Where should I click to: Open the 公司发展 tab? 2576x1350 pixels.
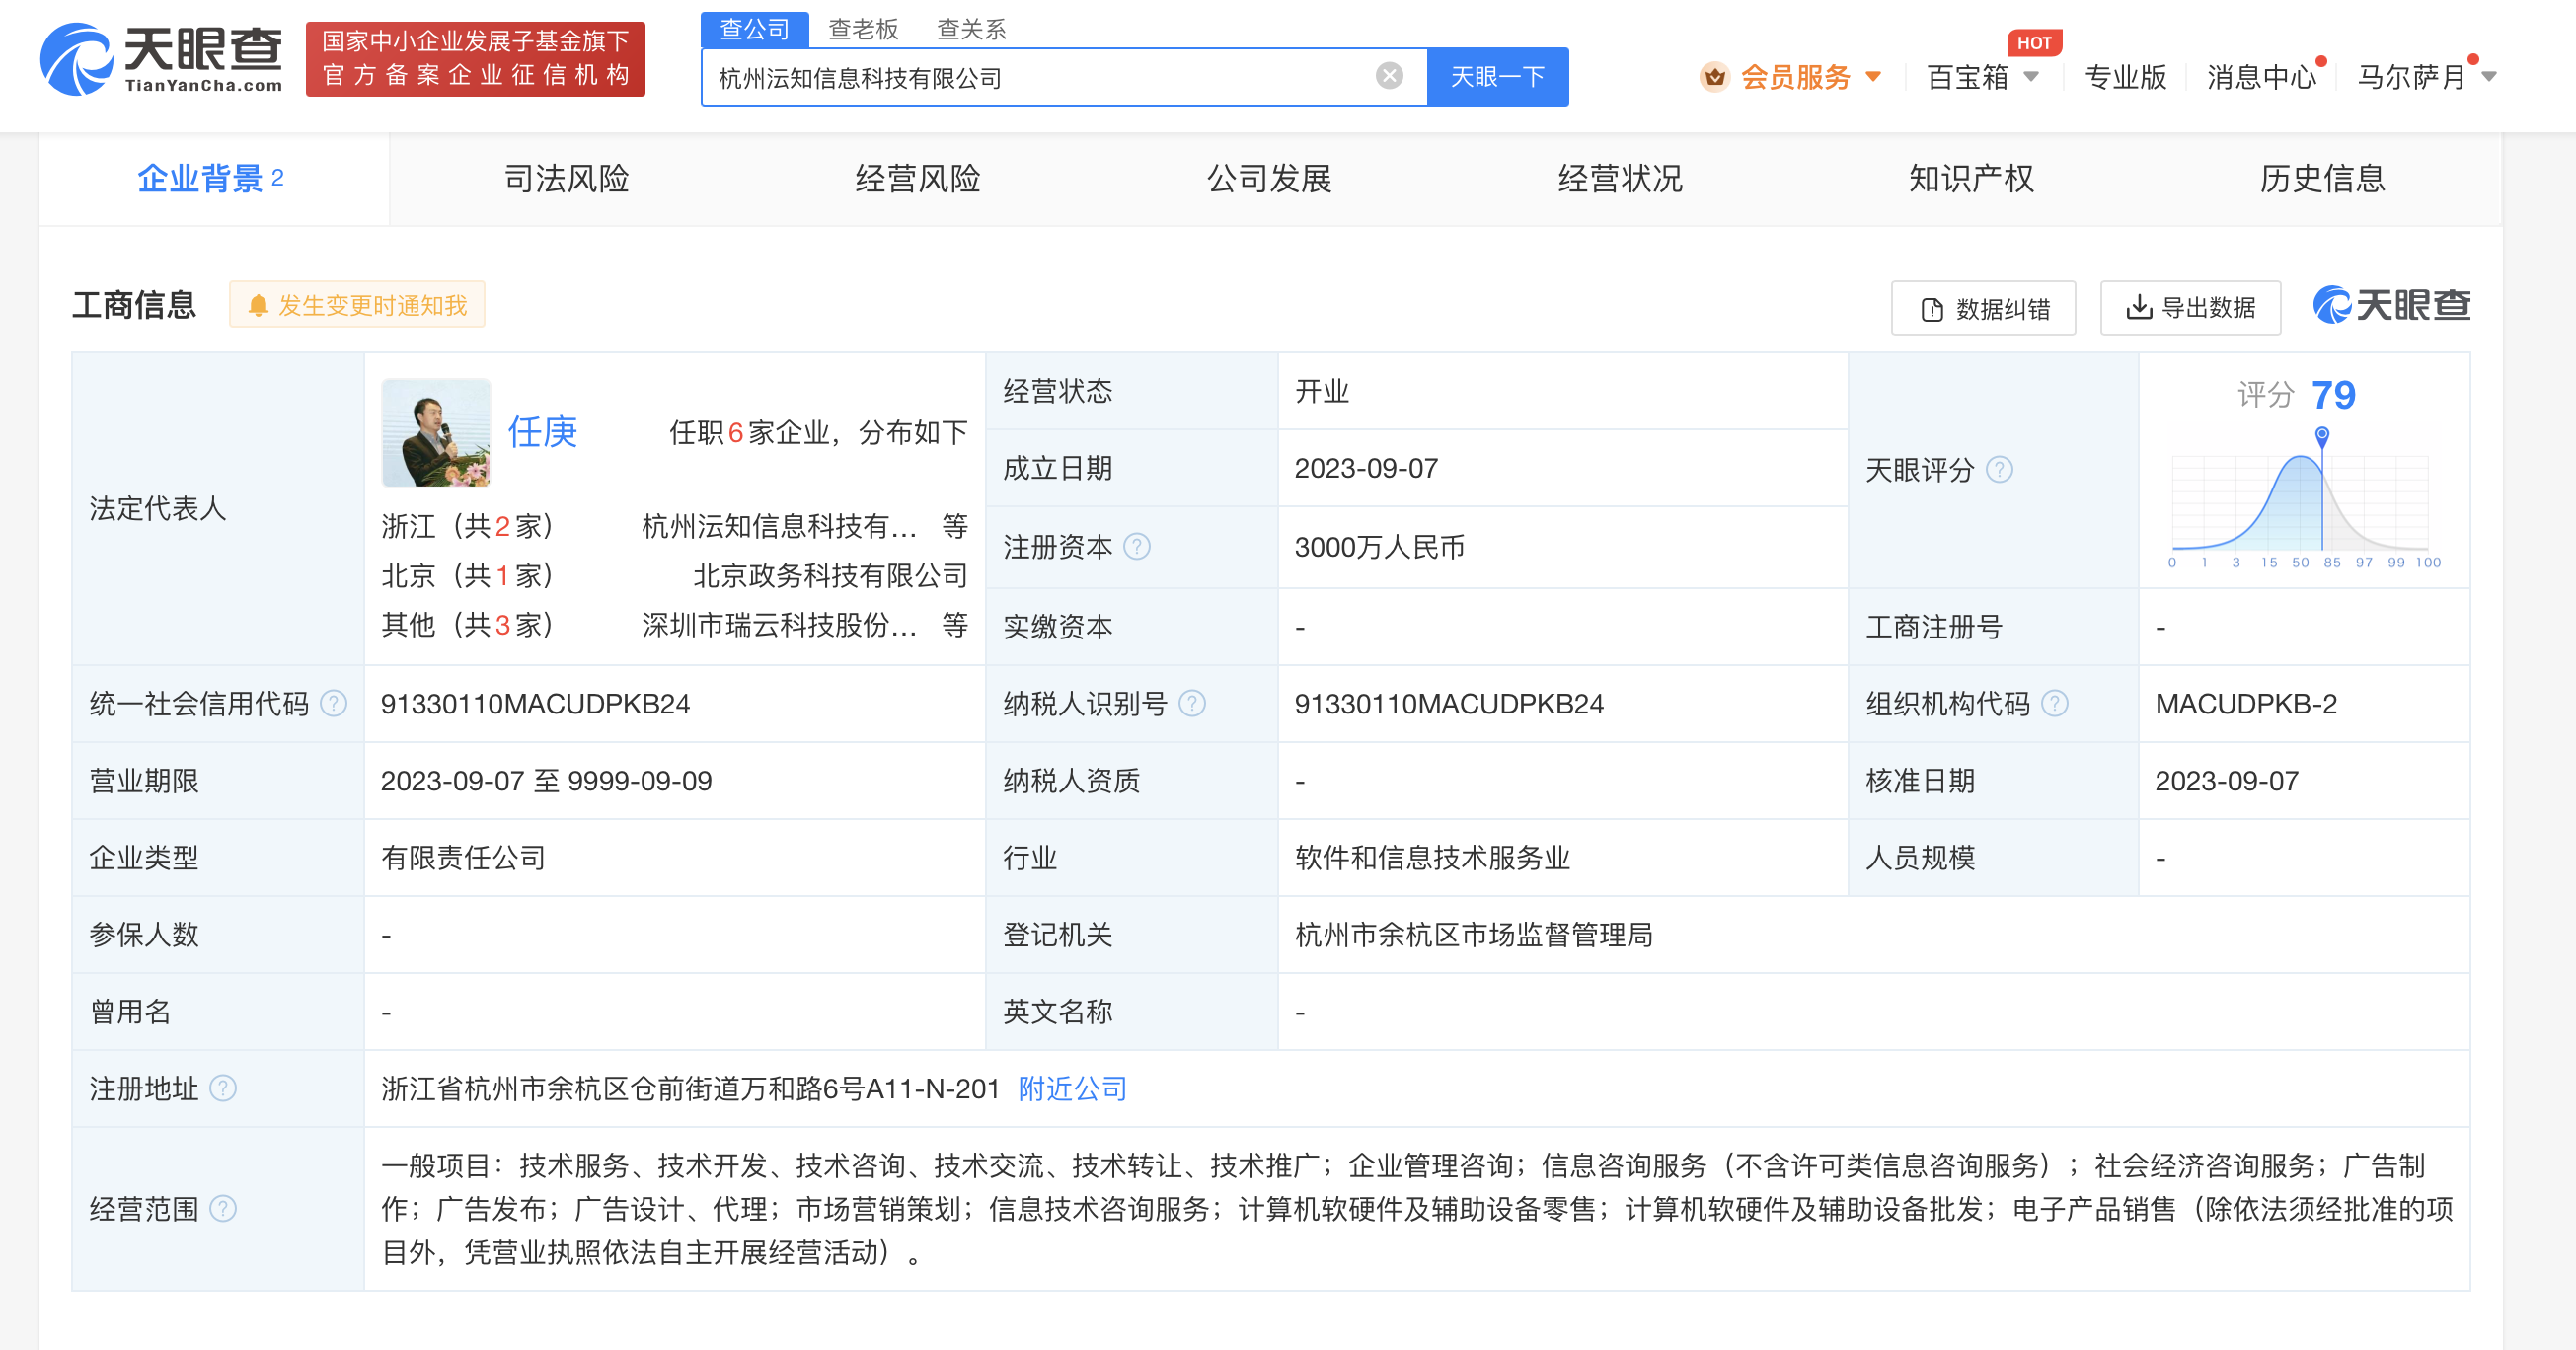click(1269, 179)
